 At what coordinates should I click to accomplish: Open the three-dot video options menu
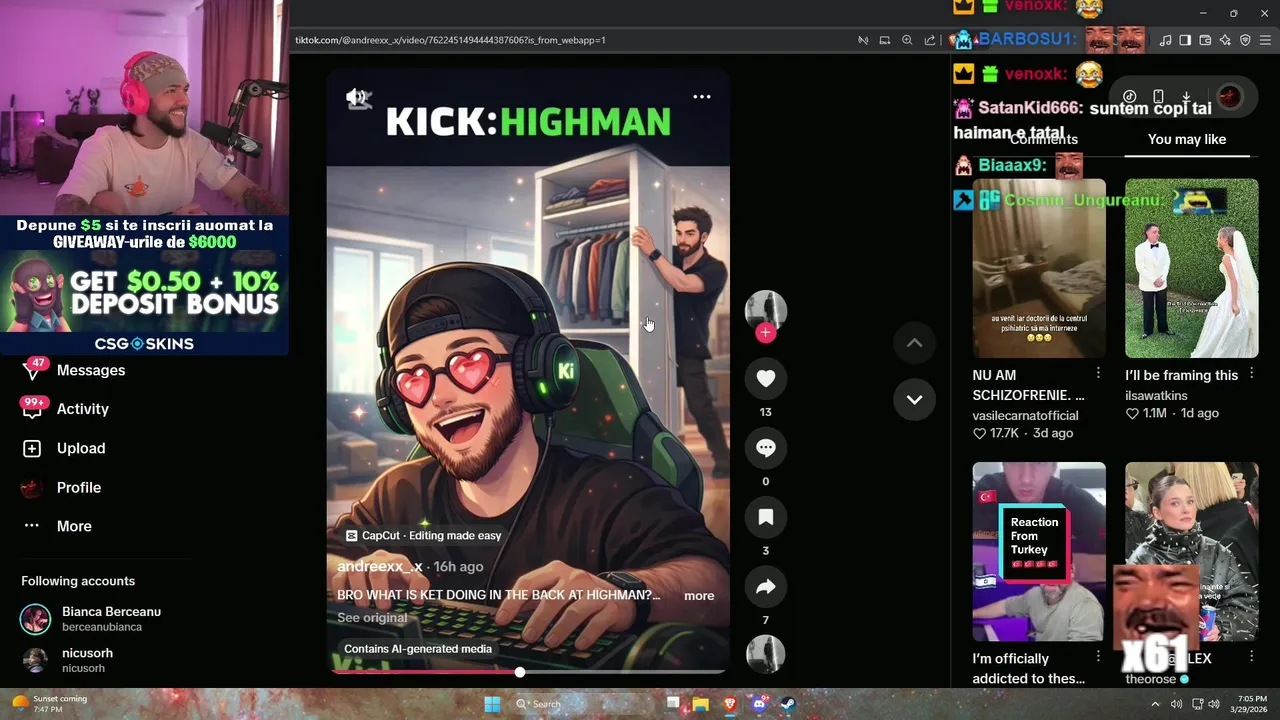pyautogui.click(x=702, y=97)
